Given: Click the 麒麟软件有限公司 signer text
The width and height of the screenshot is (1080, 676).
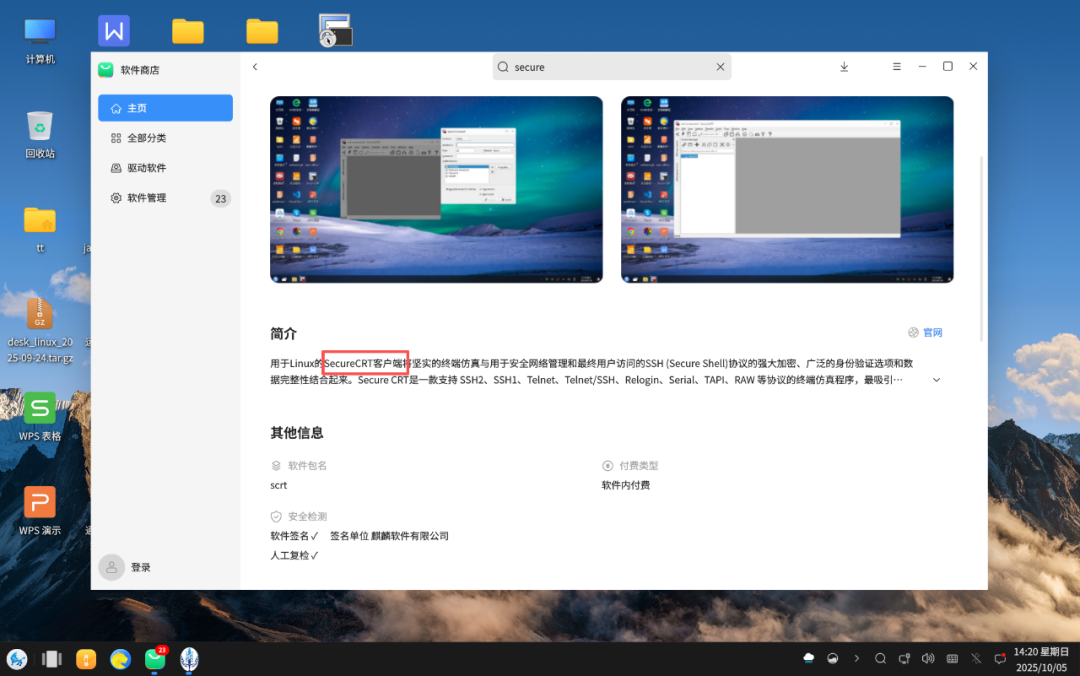Looking at the screenshot, I should pyautogui.click(x=410, y=535).
